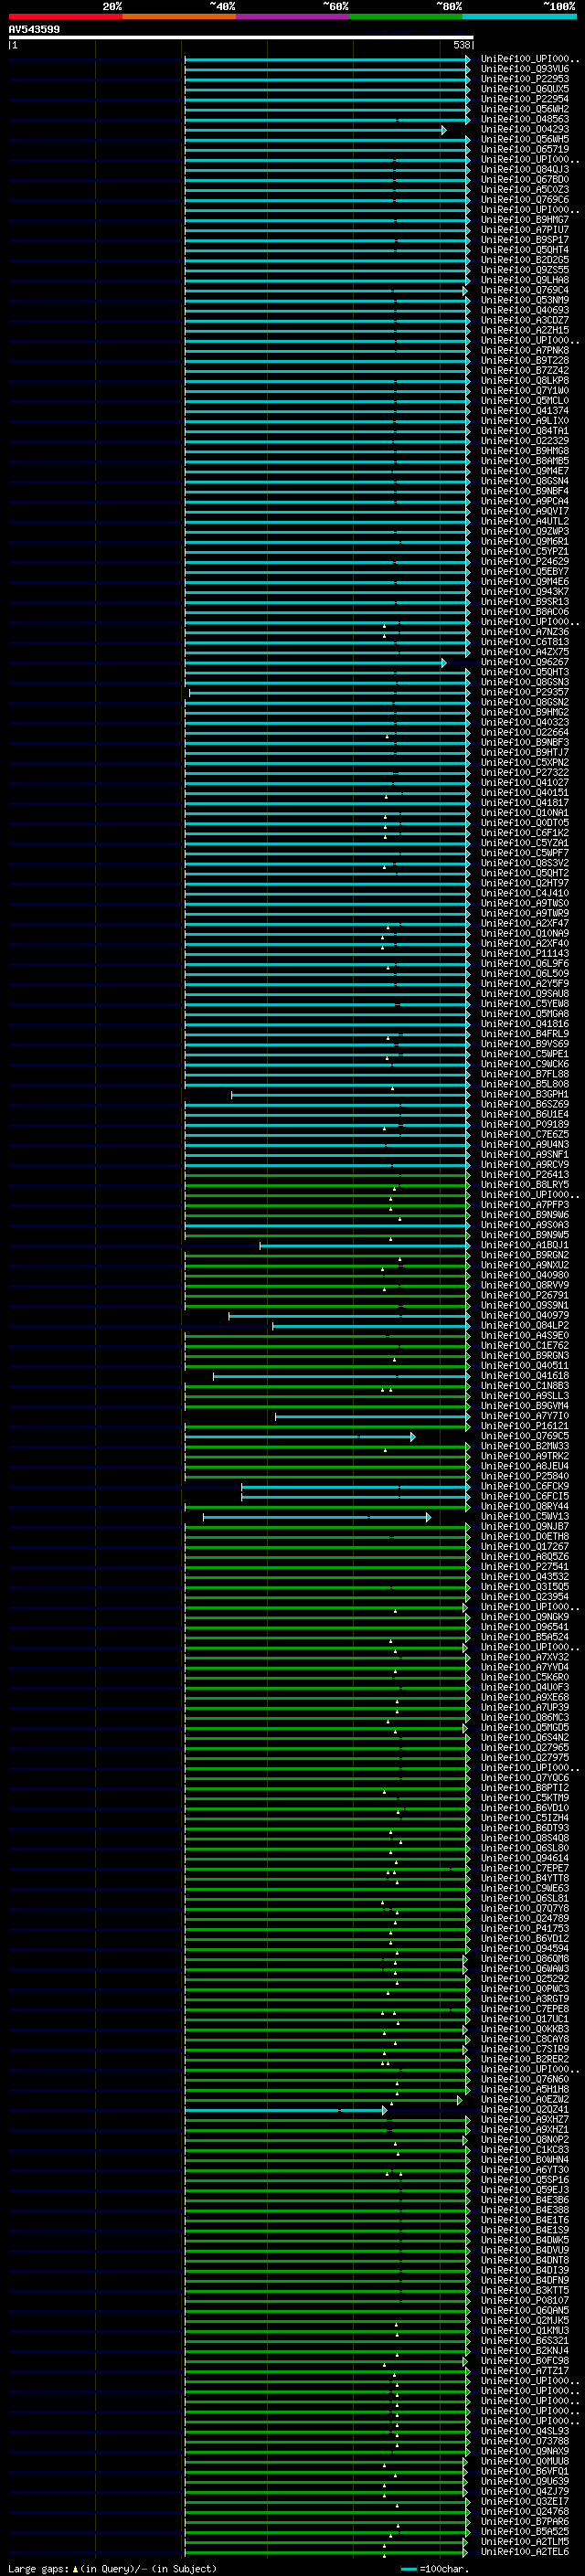Select hit label UniRef100_C5WV13

point(525,1517)
